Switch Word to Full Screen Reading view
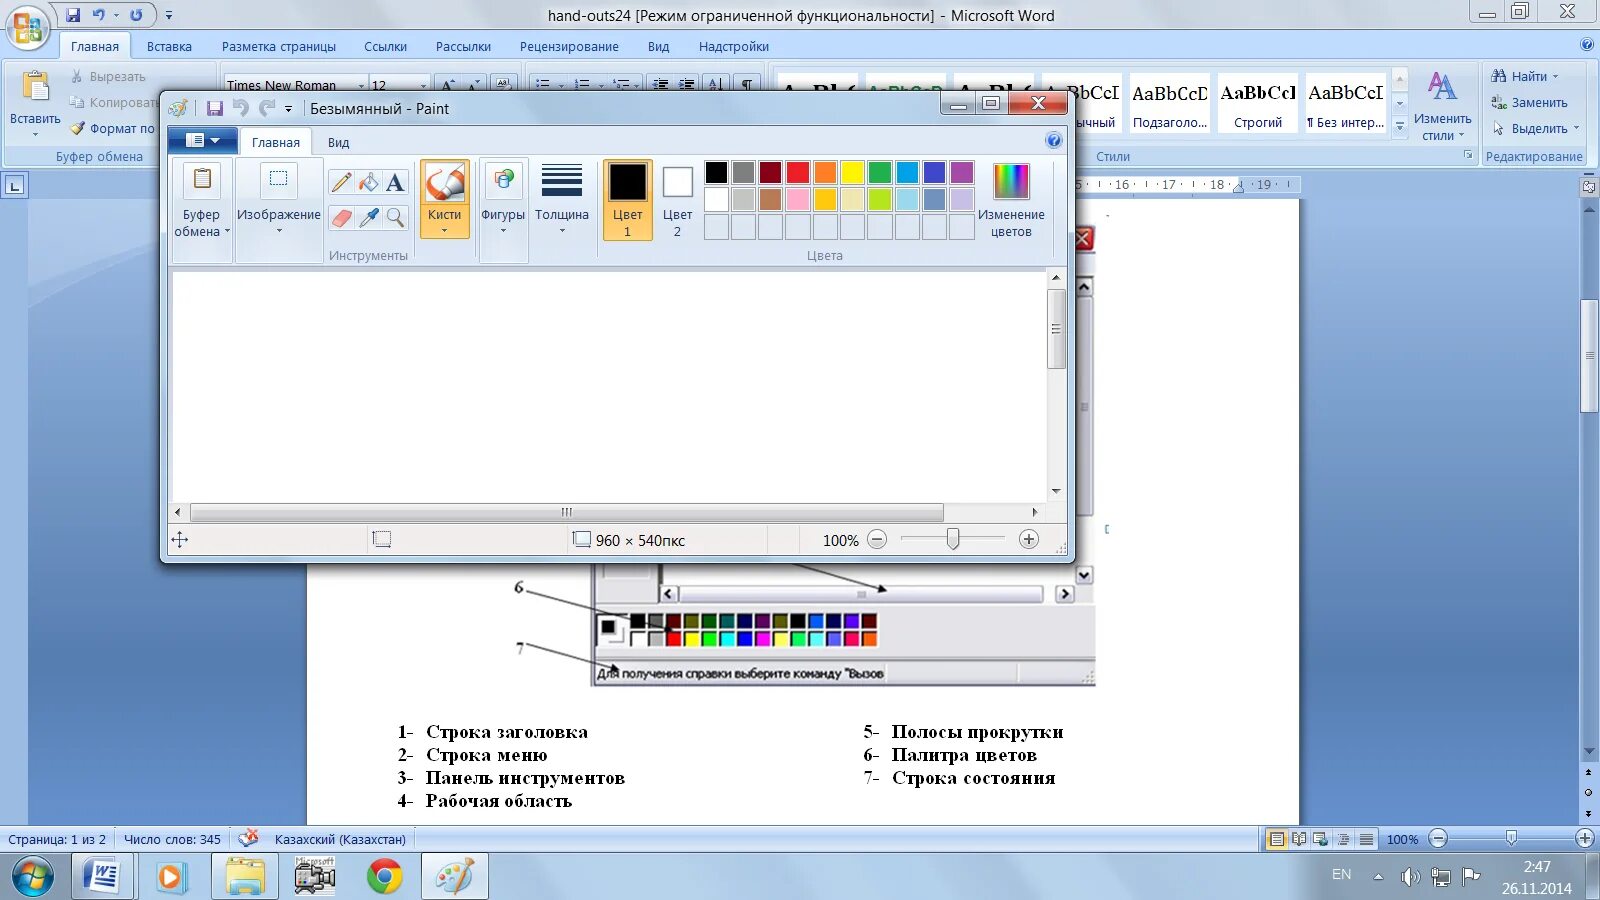The image size is (1600, 900). click(1298, 839)
